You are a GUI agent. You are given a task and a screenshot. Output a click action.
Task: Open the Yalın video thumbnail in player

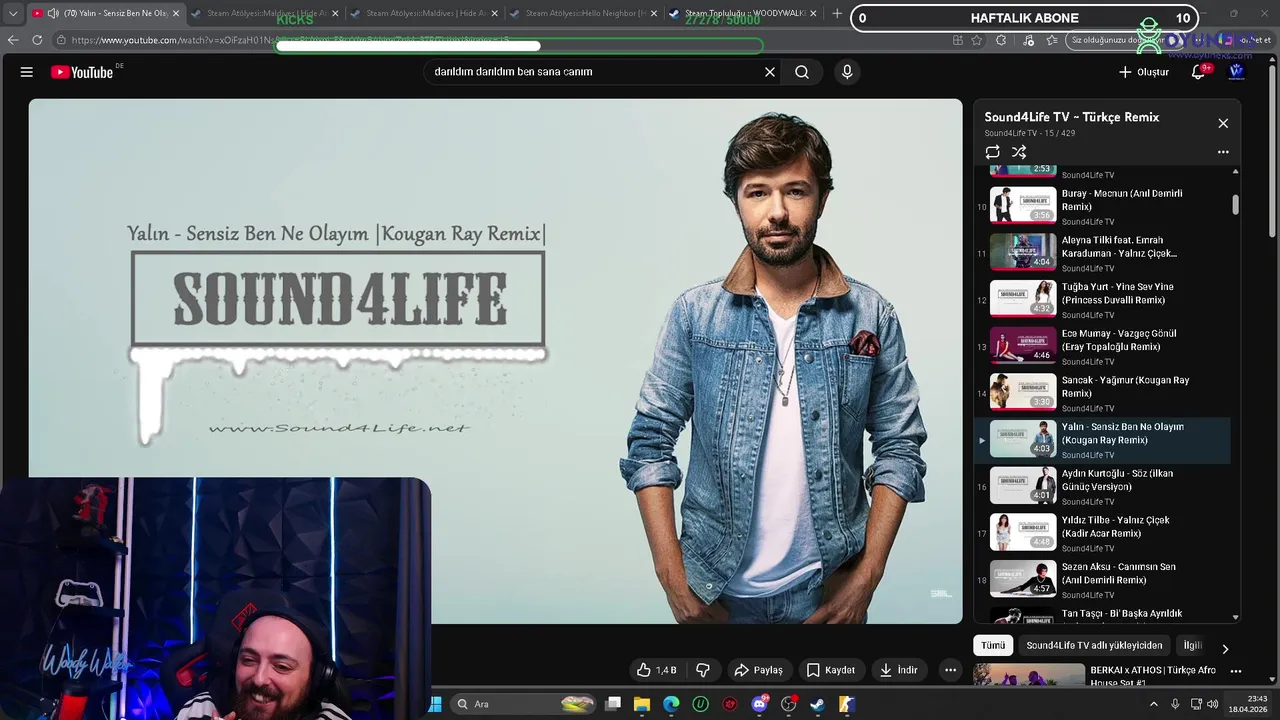click(x=495, y=360)
